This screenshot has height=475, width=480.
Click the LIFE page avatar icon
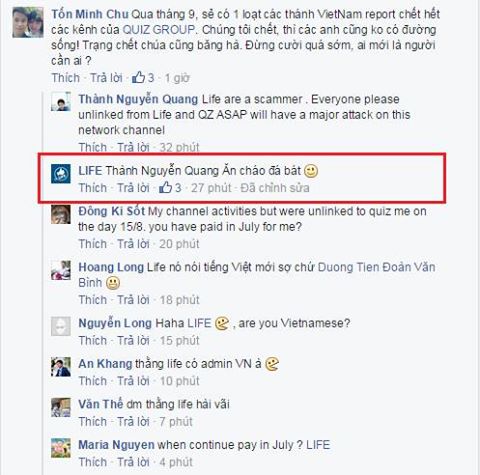click(x=61, y=174)
